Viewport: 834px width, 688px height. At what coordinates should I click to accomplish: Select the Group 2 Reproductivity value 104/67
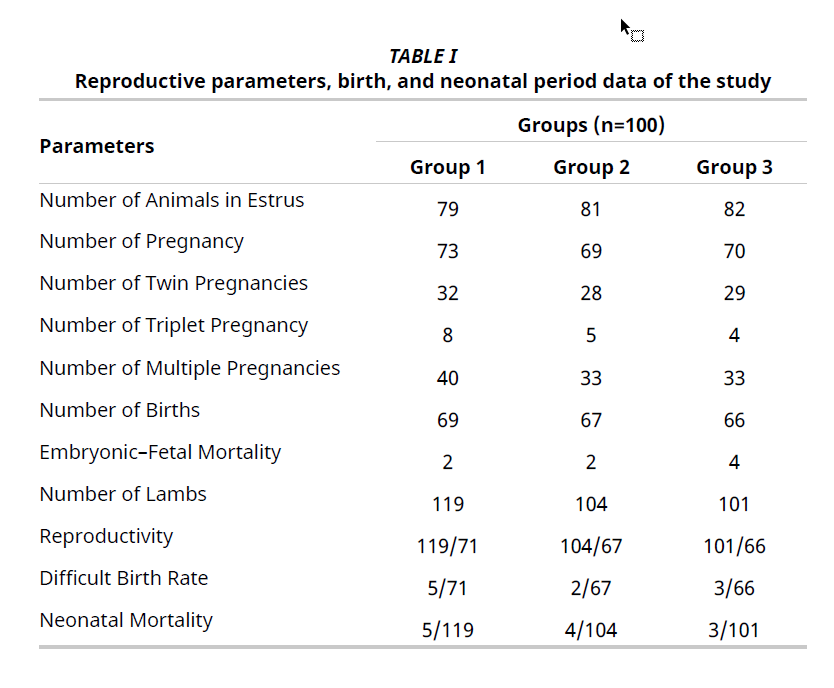tap(591, 547)
